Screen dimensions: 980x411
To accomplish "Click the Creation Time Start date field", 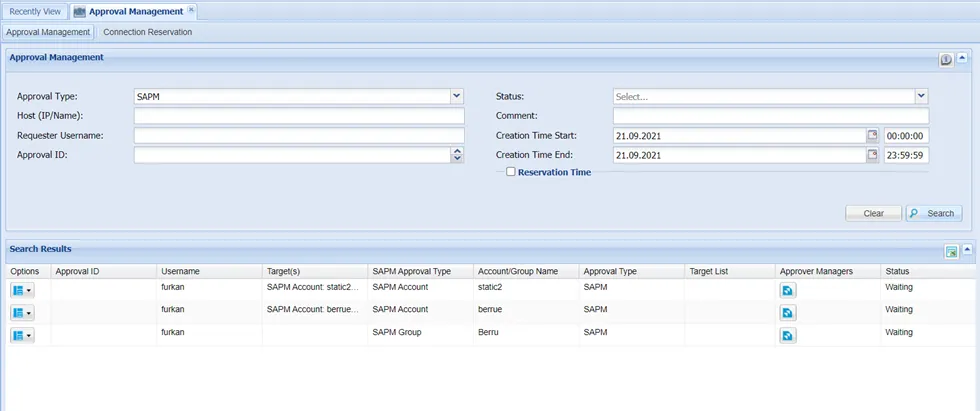I will click(x=739, y=136).
